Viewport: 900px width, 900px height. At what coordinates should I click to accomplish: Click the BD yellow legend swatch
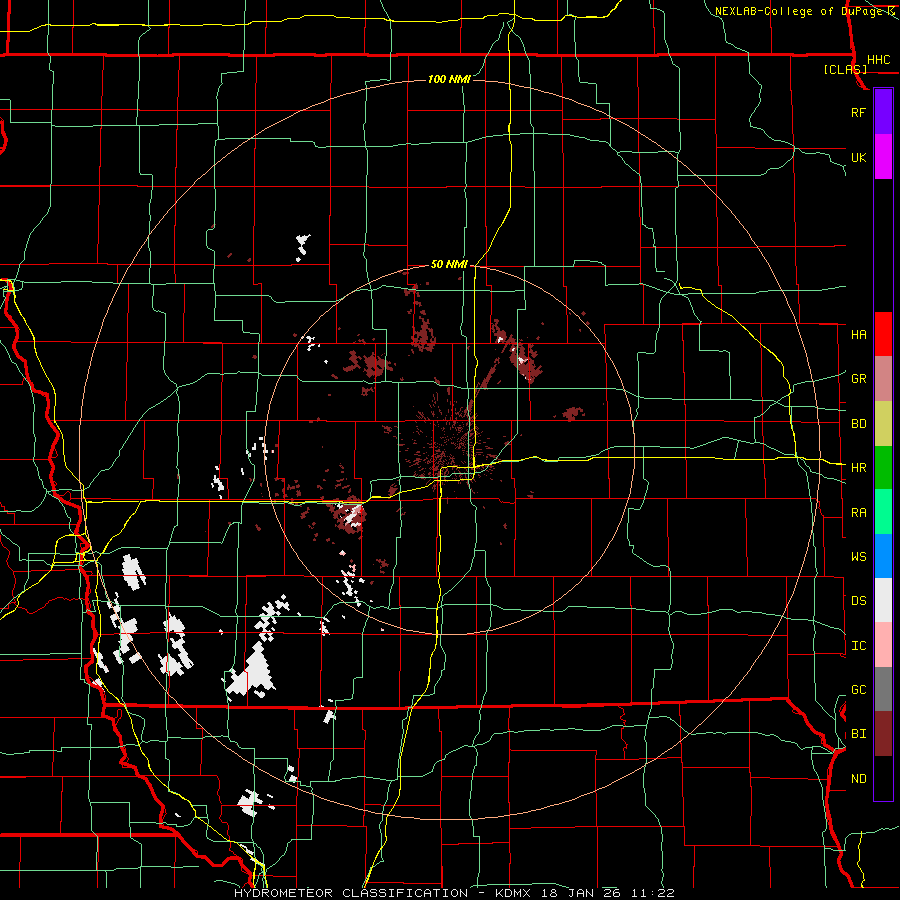pyautogui.click(x=883, y=423)
